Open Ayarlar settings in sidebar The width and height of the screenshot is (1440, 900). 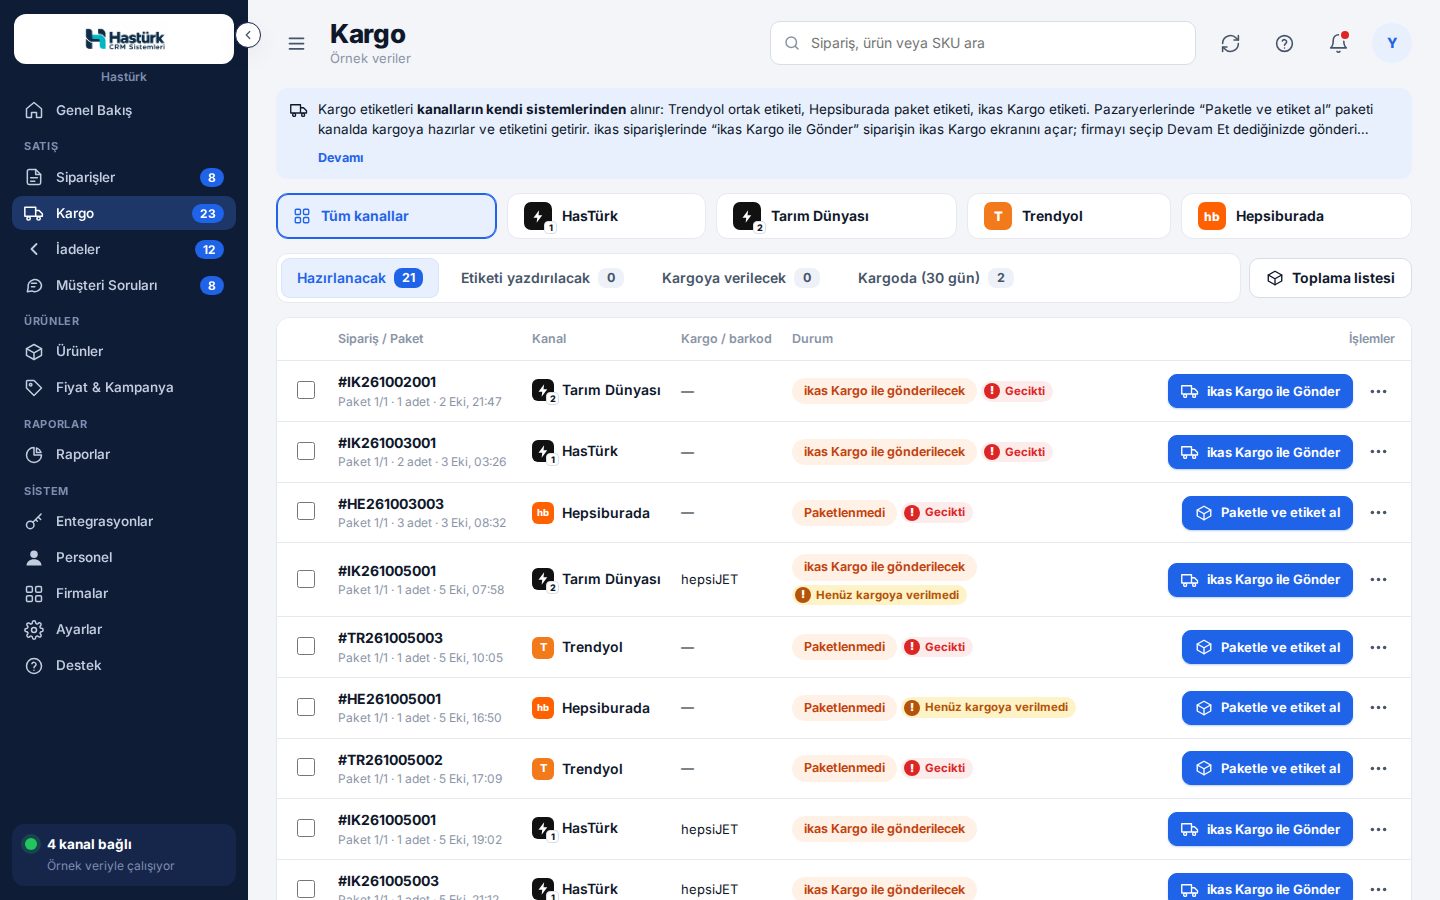click(x=124, y=629)
